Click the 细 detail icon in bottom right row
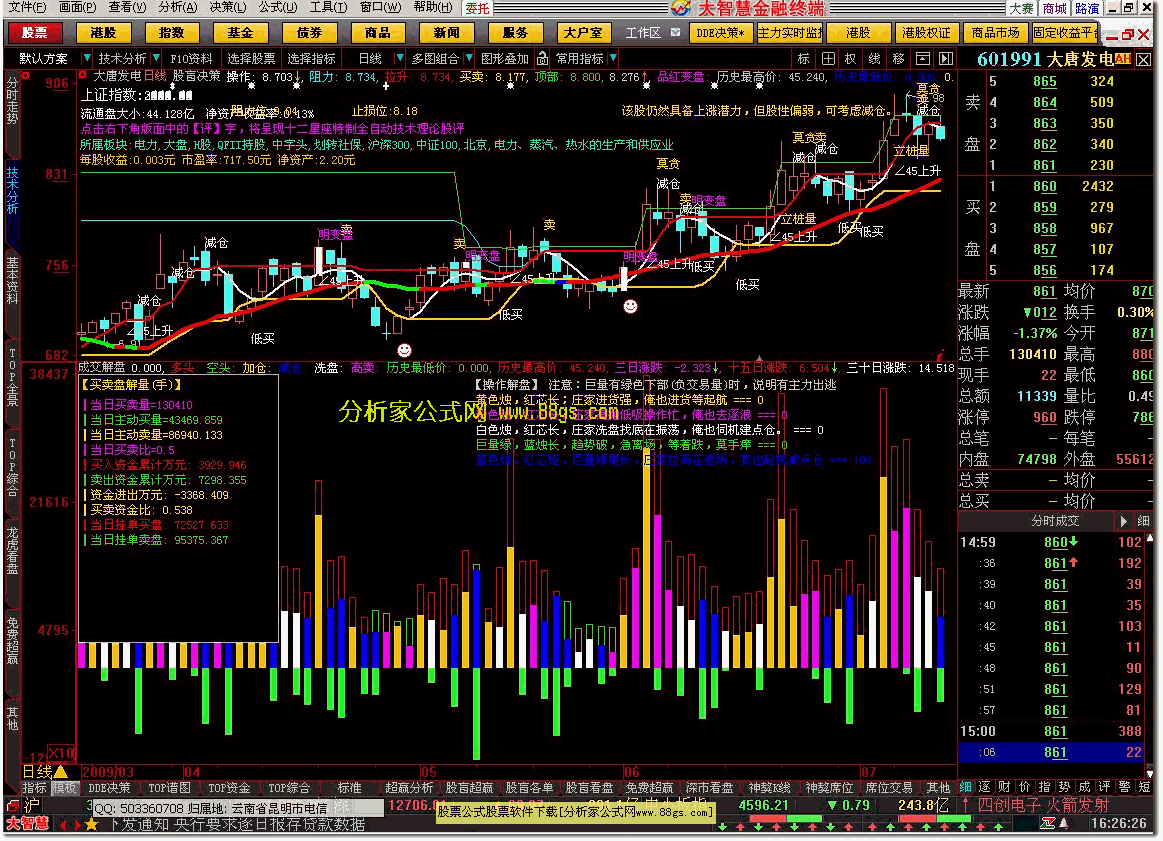The height and width of the screenshot is (841, 1163). click(x=965, y=787)
